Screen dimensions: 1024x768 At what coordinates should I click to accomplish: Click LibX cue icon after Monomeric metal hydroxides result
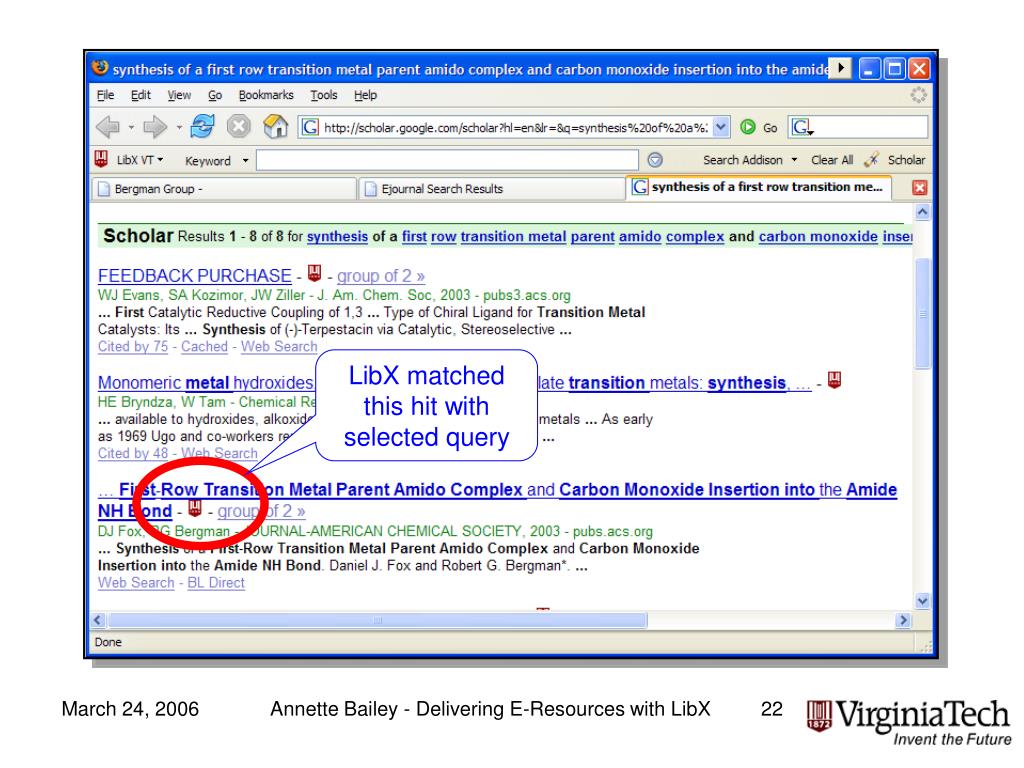pos(834,379)
